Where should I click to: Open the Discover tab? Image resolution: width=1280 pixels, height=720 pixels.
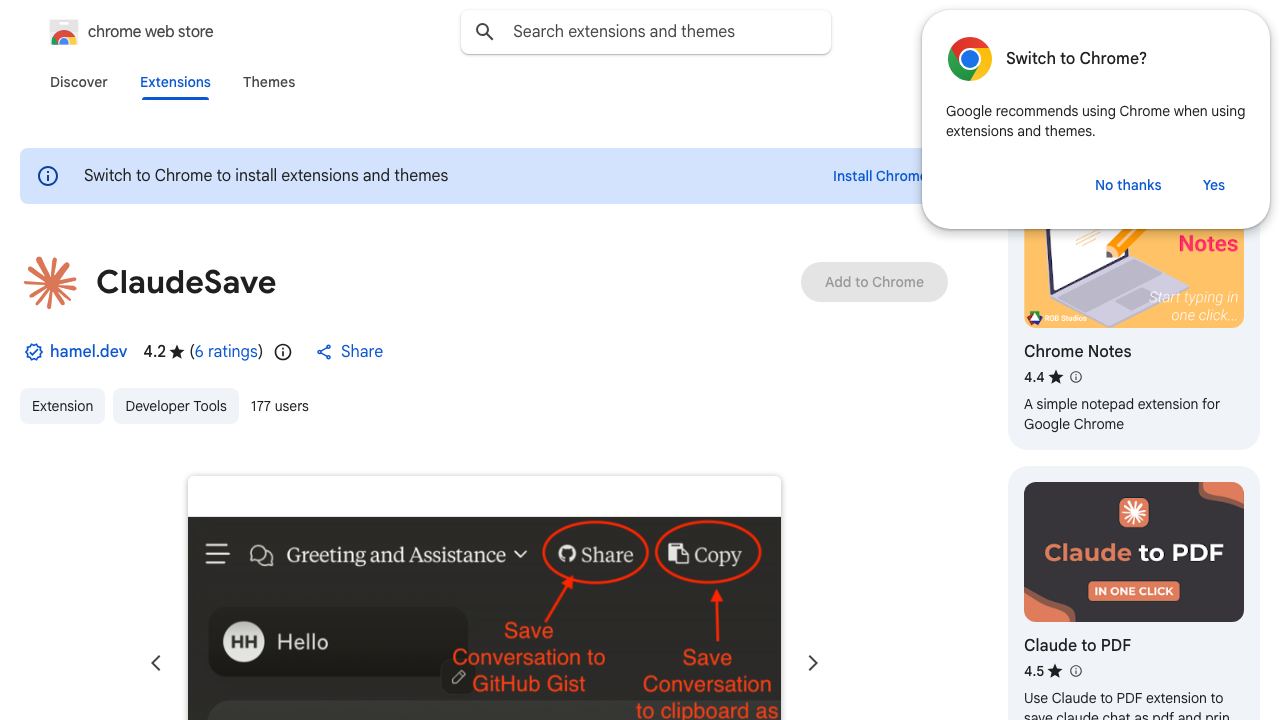click(79, 82)
